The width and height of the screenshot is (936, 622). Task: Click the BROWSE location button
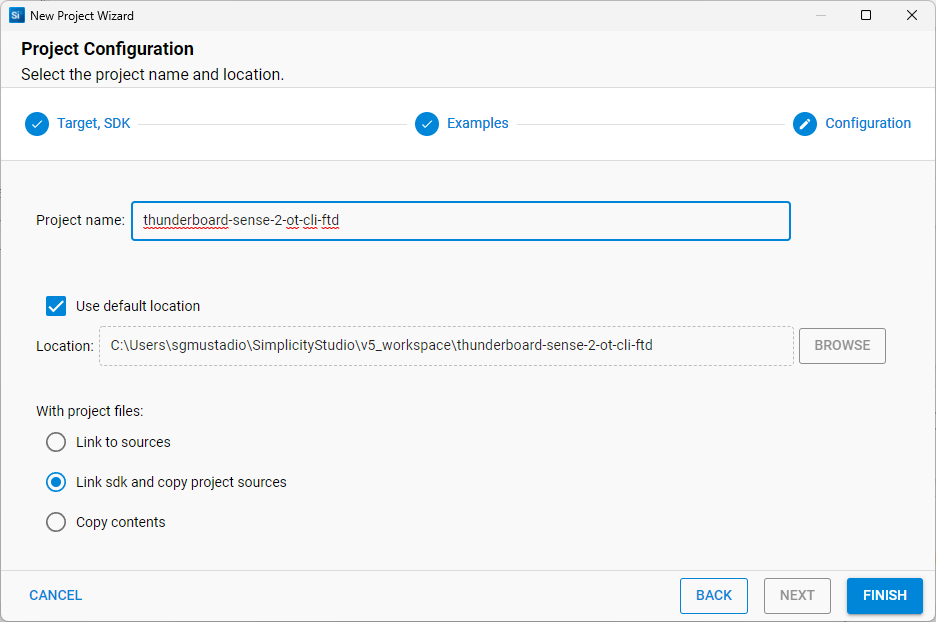click(842, 345)
